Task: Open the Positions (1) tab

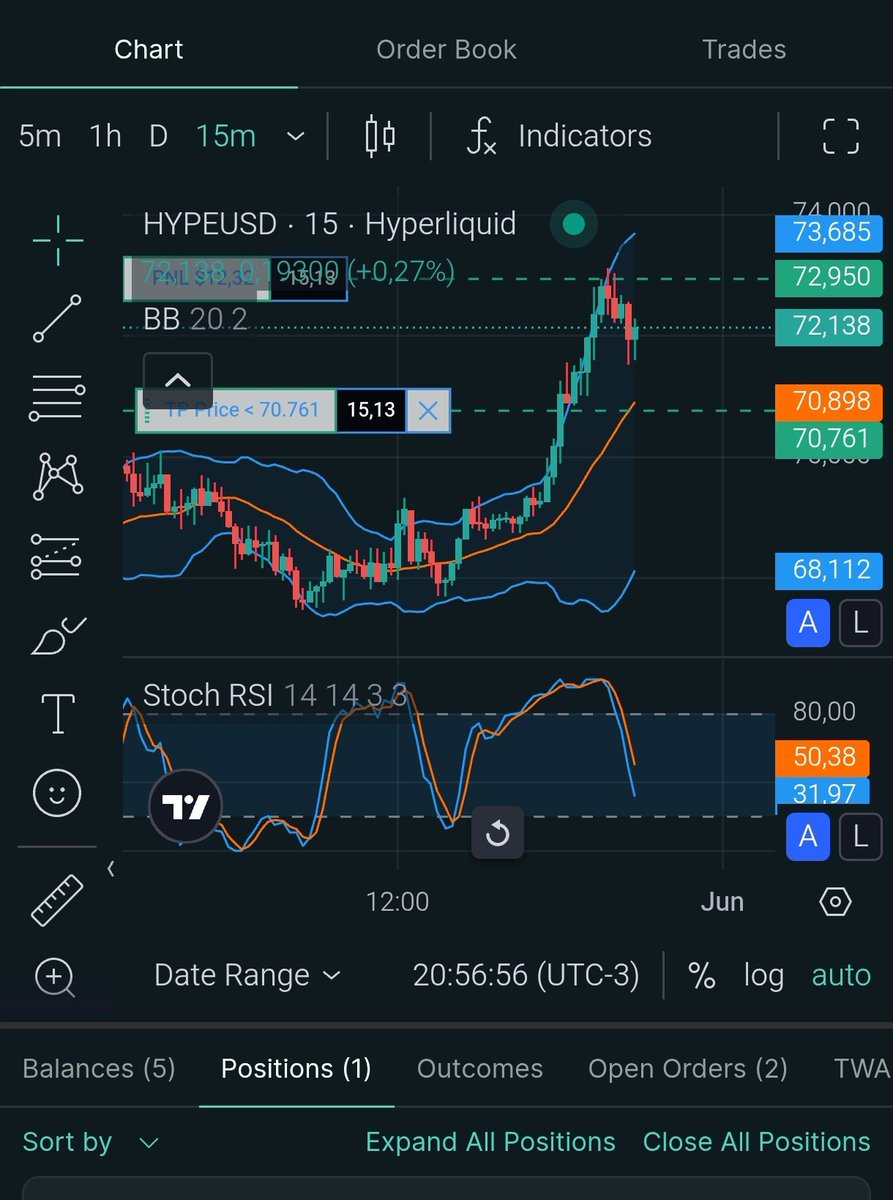Action: pos(296,1068)
